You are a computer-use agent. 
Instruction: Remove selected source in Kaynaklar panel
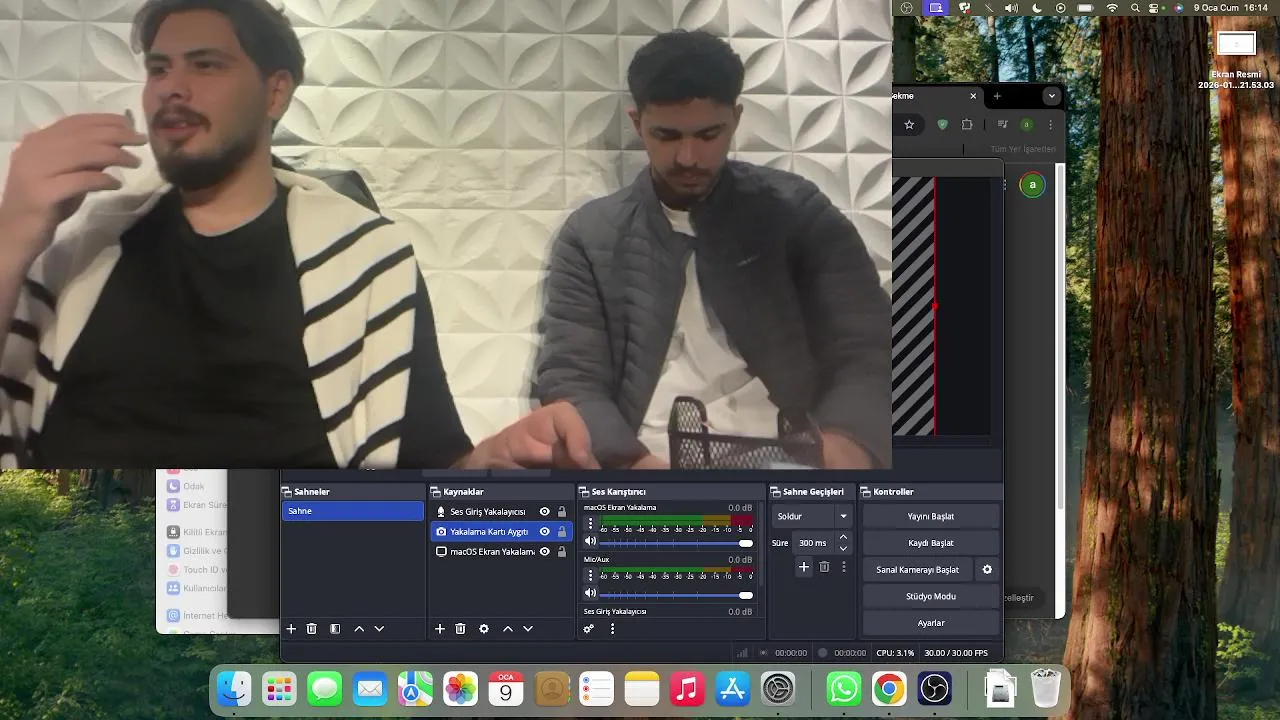[460, 629]
